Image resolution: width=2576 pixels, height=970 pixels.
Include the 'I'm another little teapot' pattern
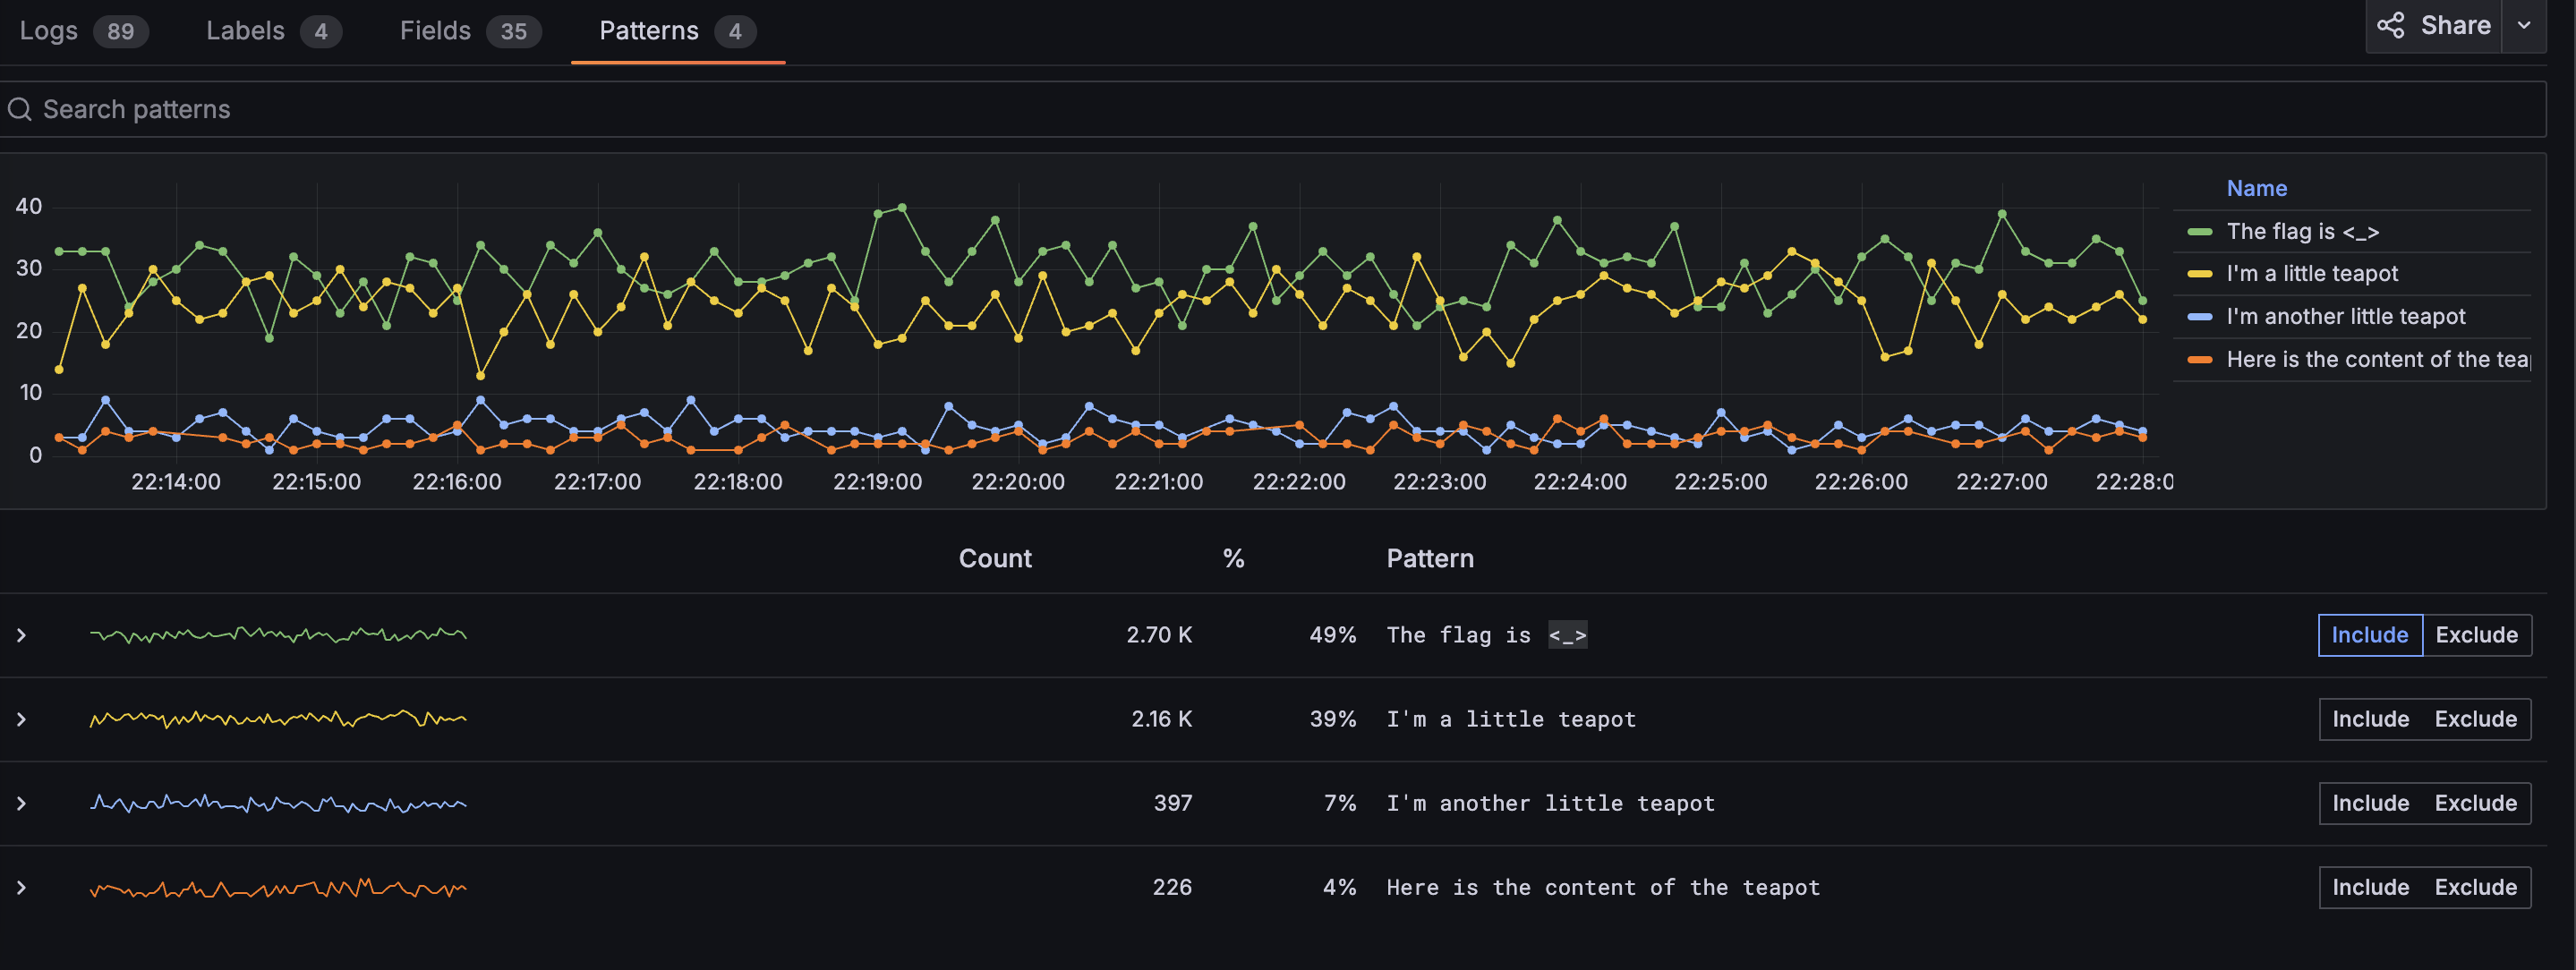[x=2370, y=803]
